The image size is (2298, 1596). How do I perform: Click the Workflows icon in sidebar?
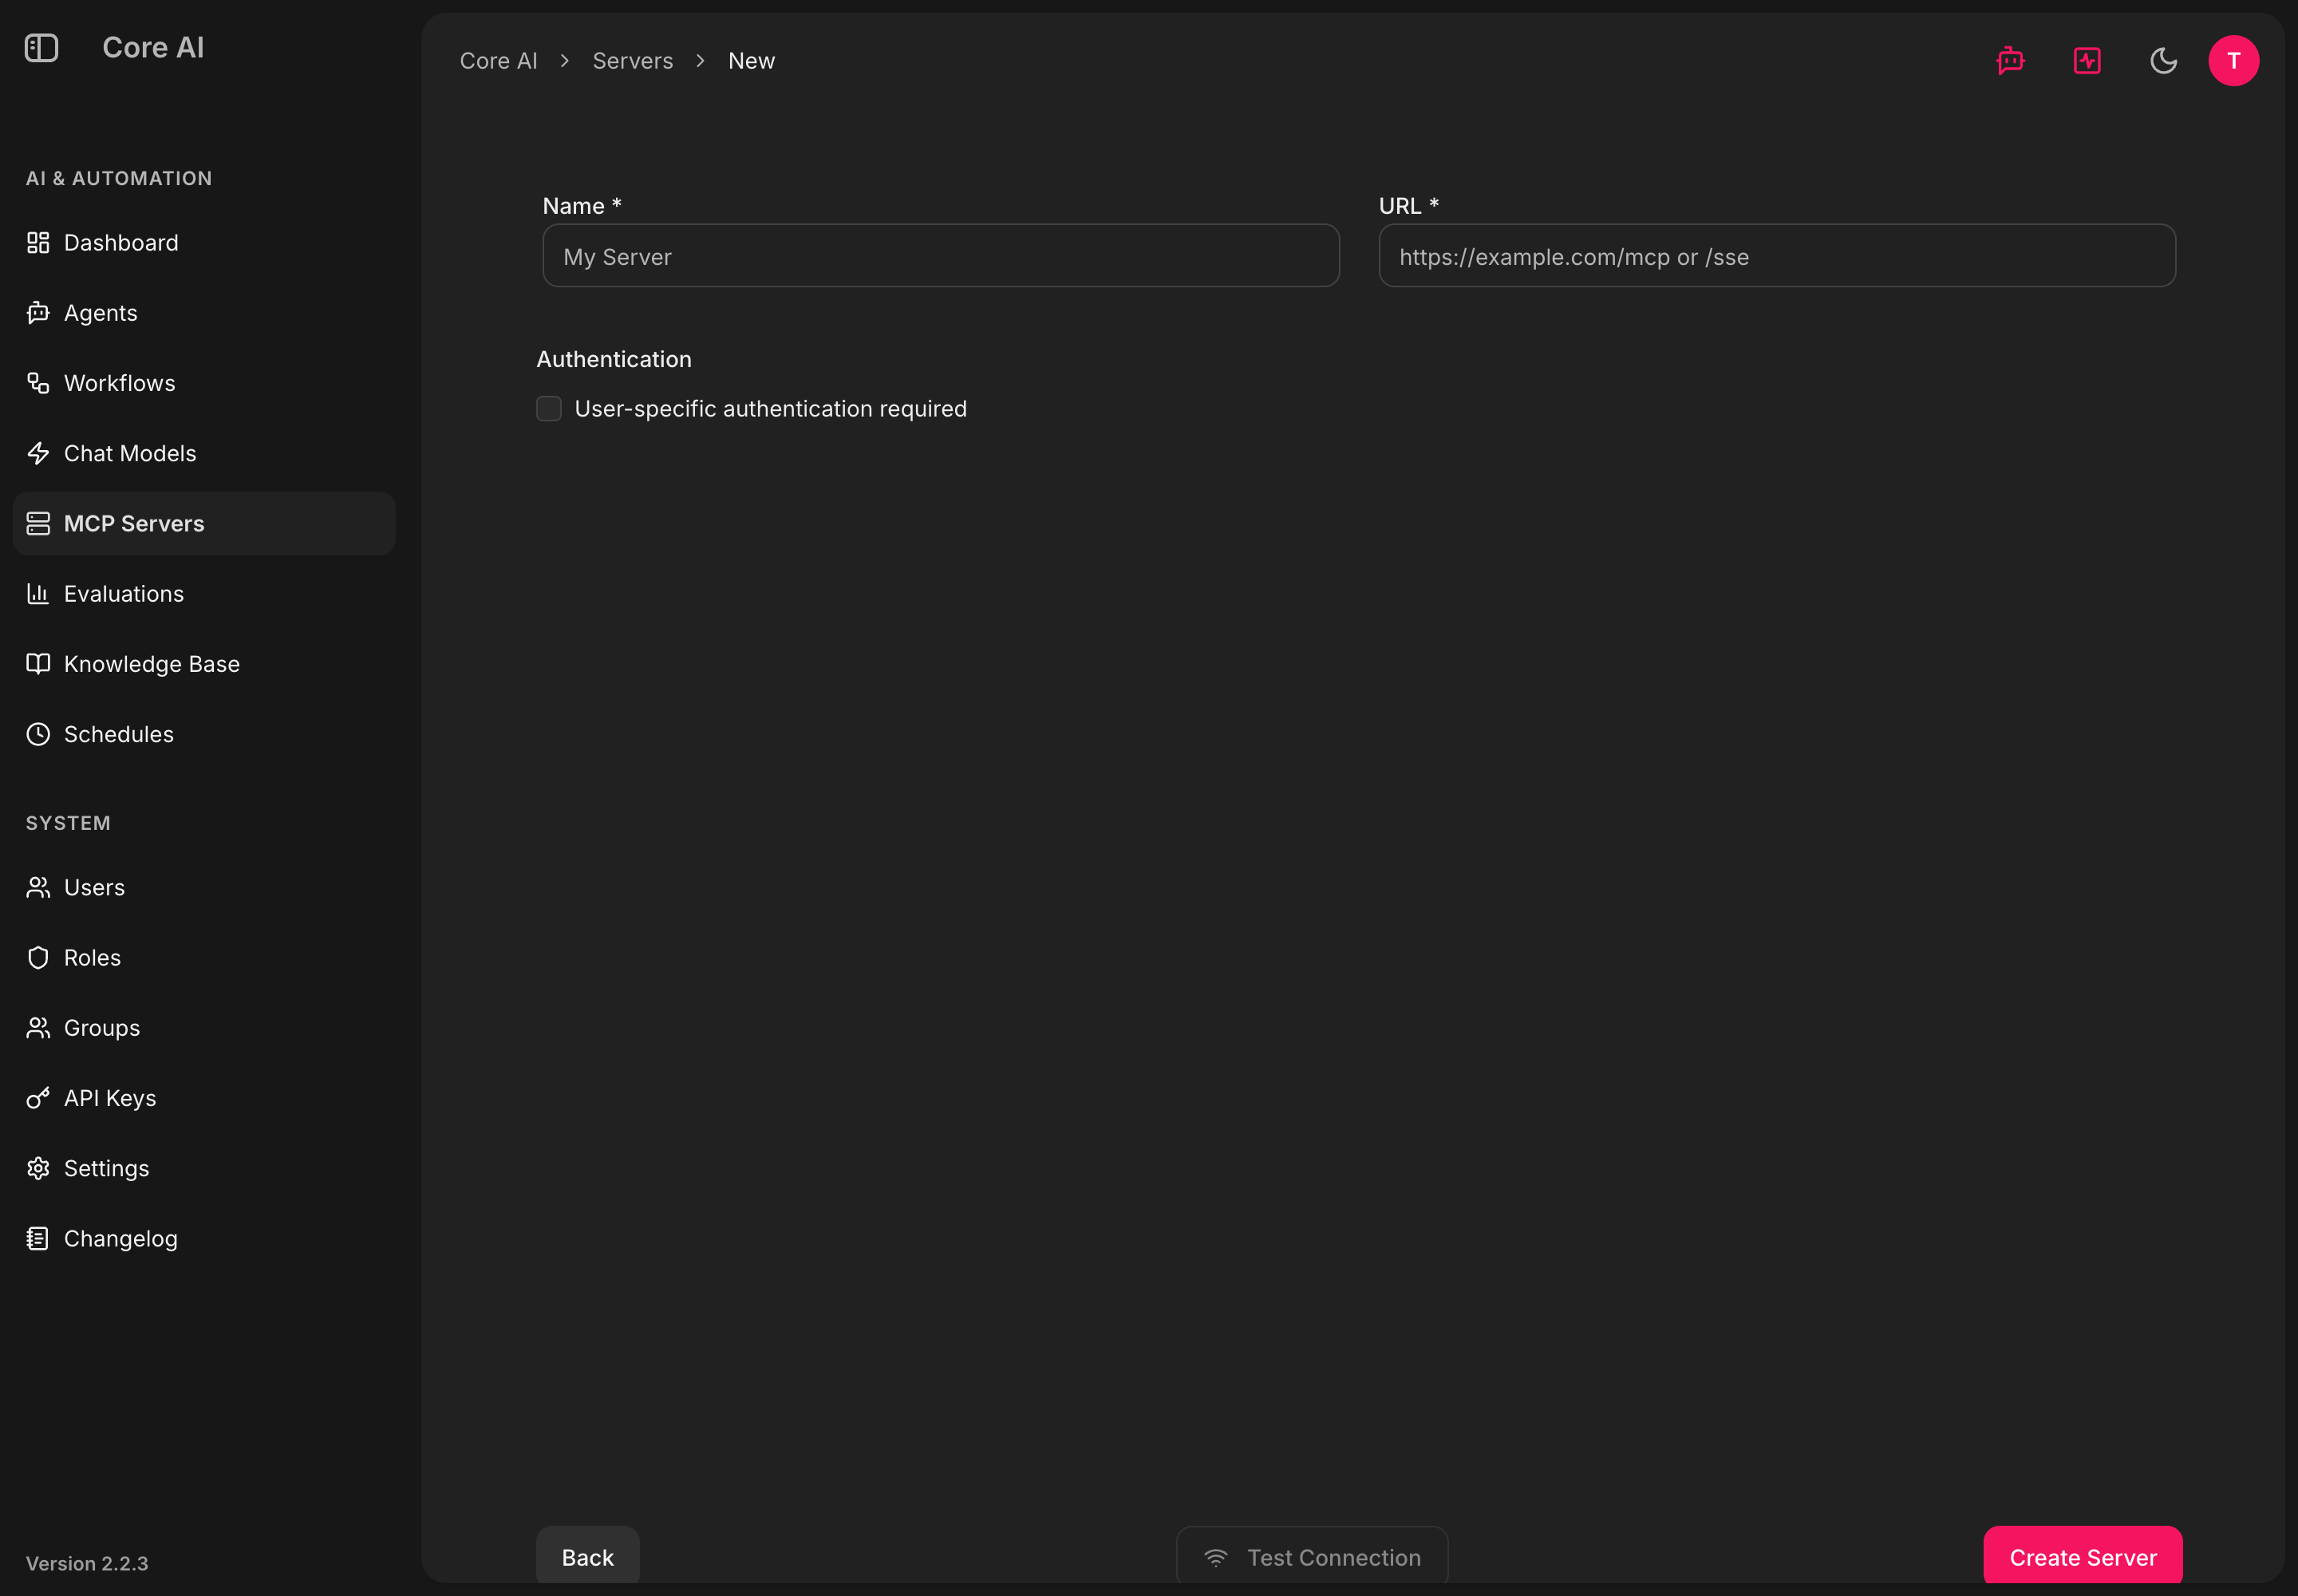pos(38,383)
